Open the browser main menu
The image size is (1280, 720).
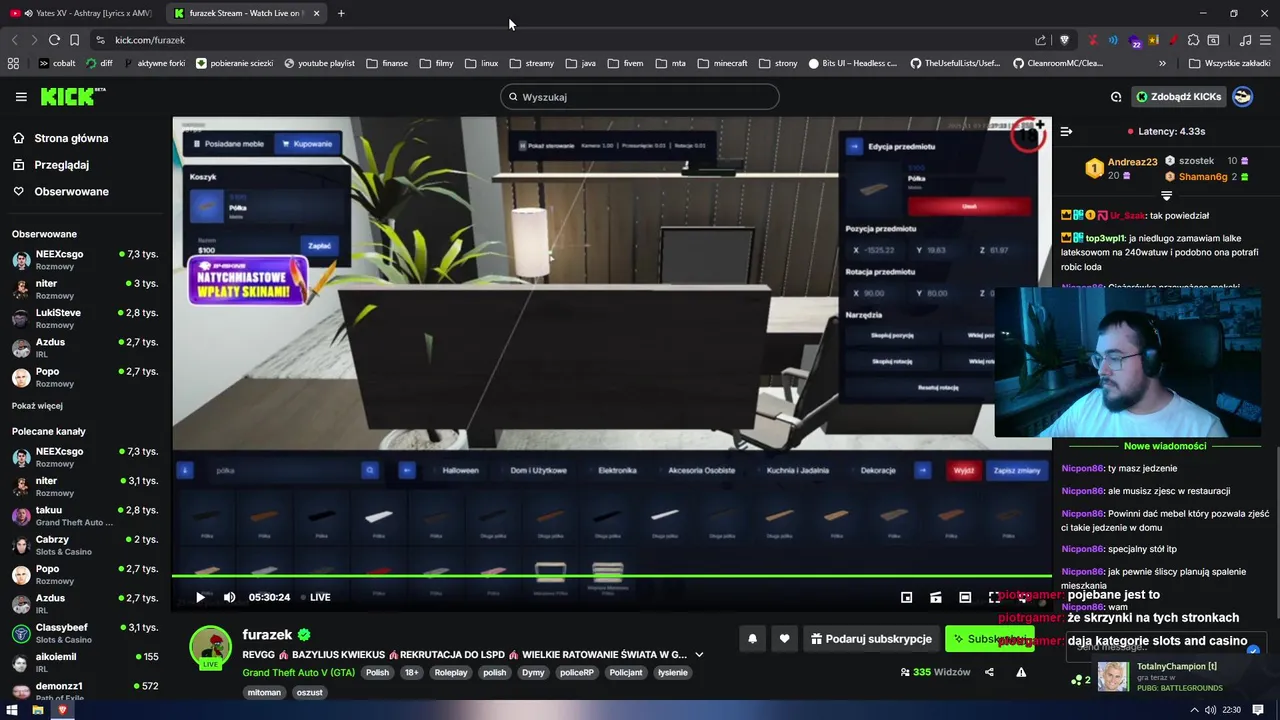pyautogui.click(x=1266, y=40)
